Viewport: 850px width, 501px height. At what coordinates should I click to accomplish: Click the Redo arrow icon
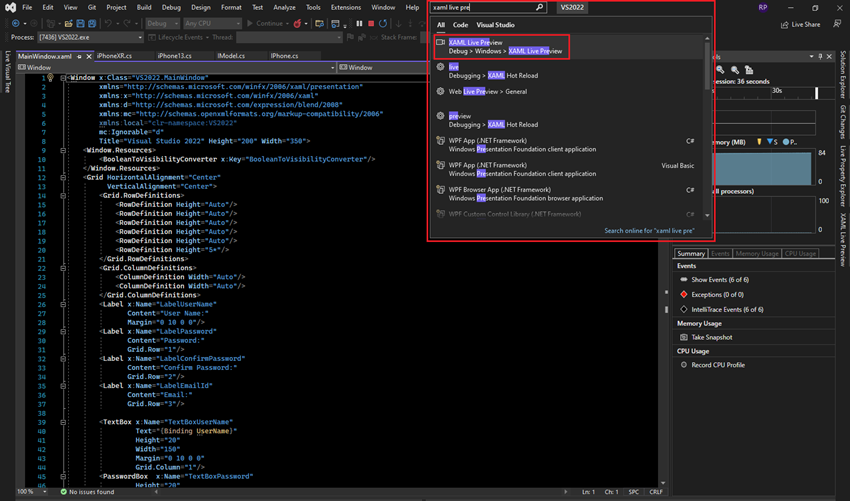pyautogui.click(x=126, y=23)
